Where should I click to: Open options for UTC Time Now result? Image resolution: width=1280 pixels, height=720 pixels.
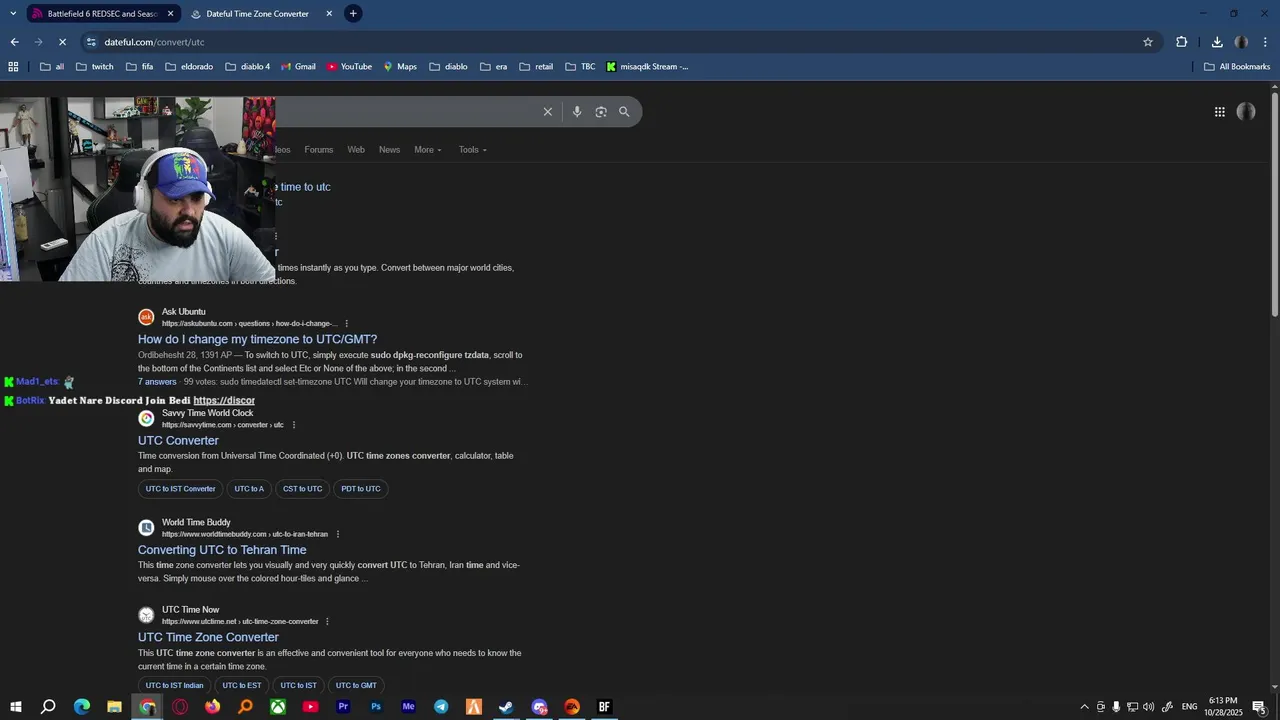[x=327, y=622]
